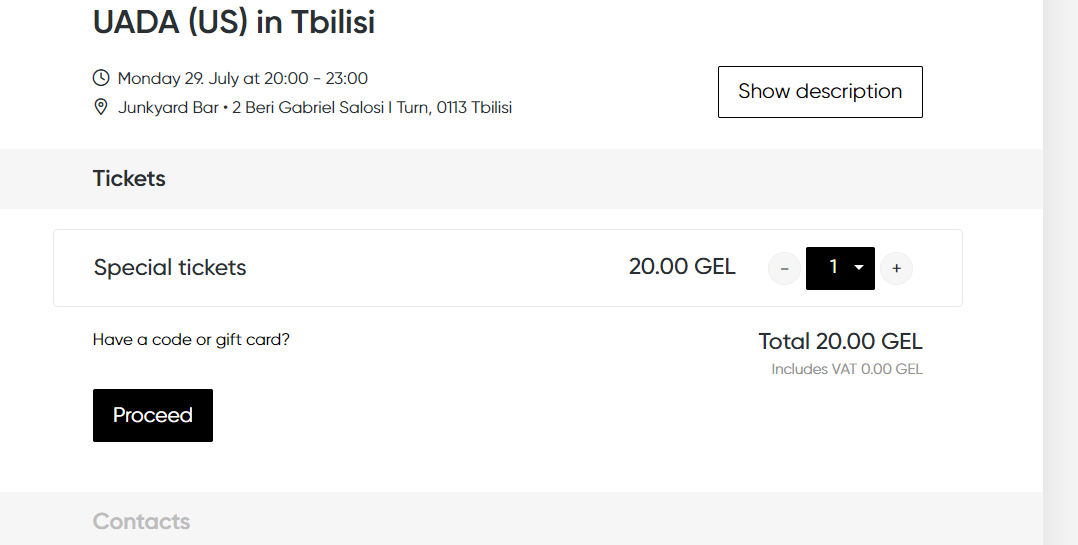
Task: Click the Includes VAT 0.00 GEL note
Action: (847, 369)
